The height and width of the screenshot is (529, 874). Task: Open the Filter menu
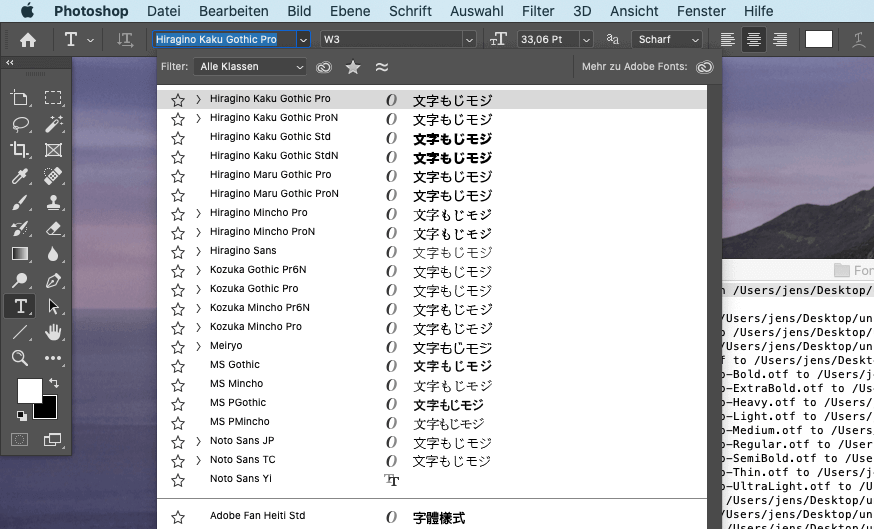(538, 11)
